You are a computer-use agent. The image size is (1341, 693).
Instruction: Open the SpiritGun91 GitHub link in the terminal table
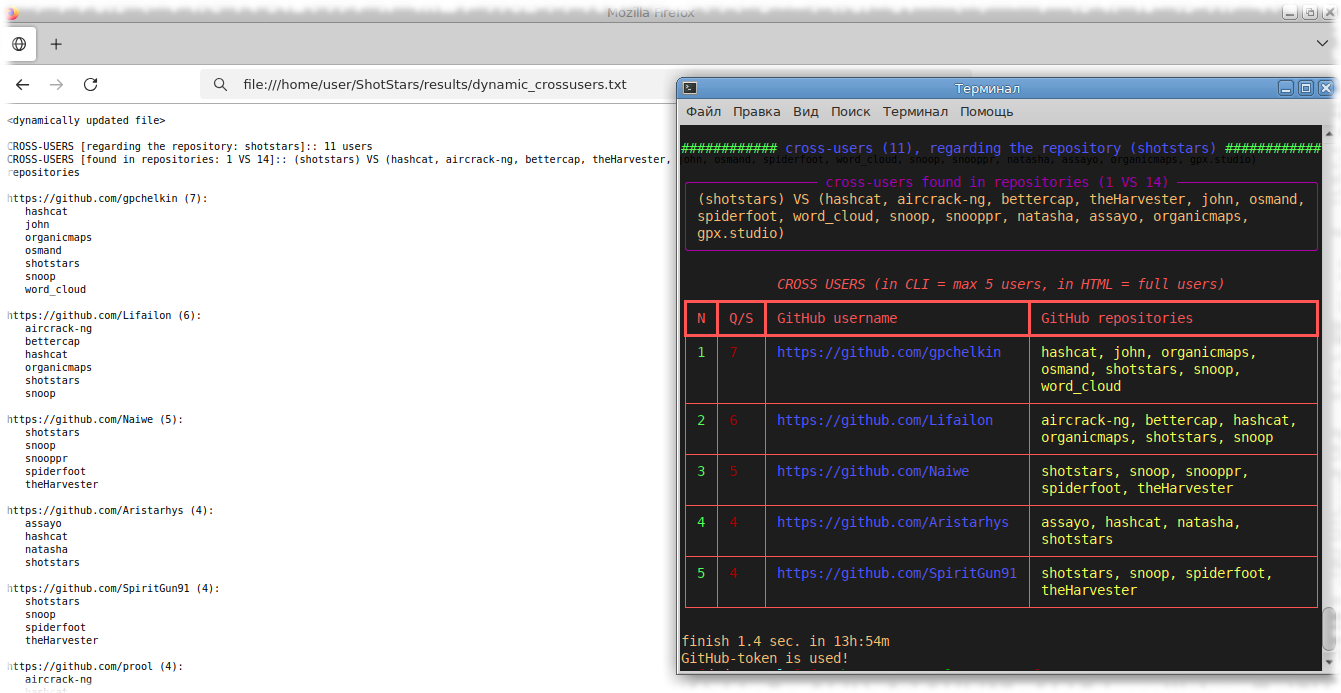tap(897, 574)
